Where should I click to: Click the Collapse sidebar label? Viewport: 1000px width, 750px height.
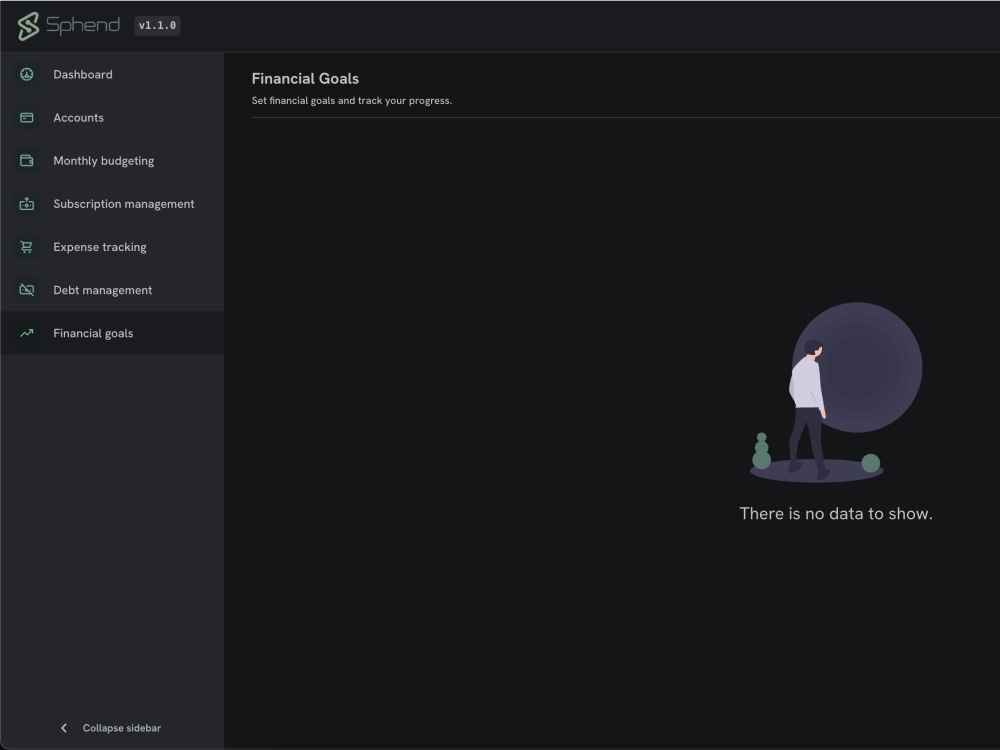click(x=122, y=728)
